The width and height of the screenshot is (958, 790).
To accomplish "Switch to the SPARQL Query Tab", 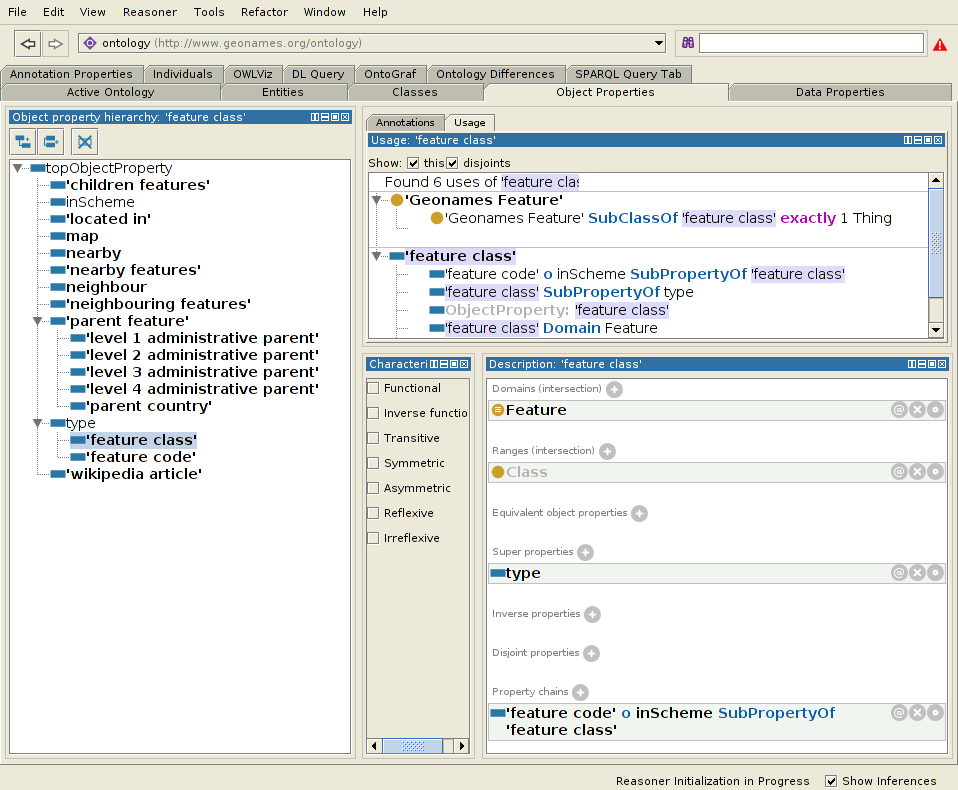I will 628,74.
